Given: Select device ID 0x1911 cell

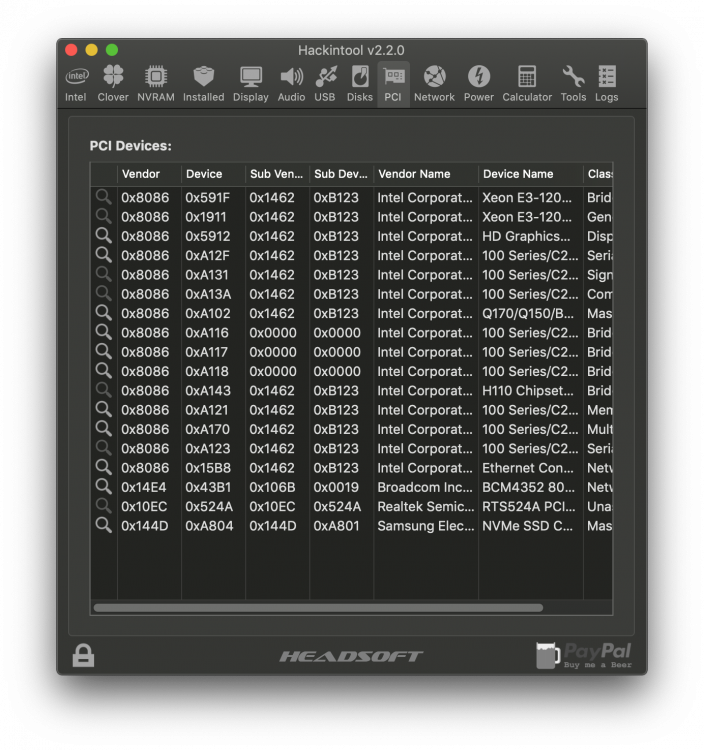Looking at the screenshot, I should click(206, 217).
